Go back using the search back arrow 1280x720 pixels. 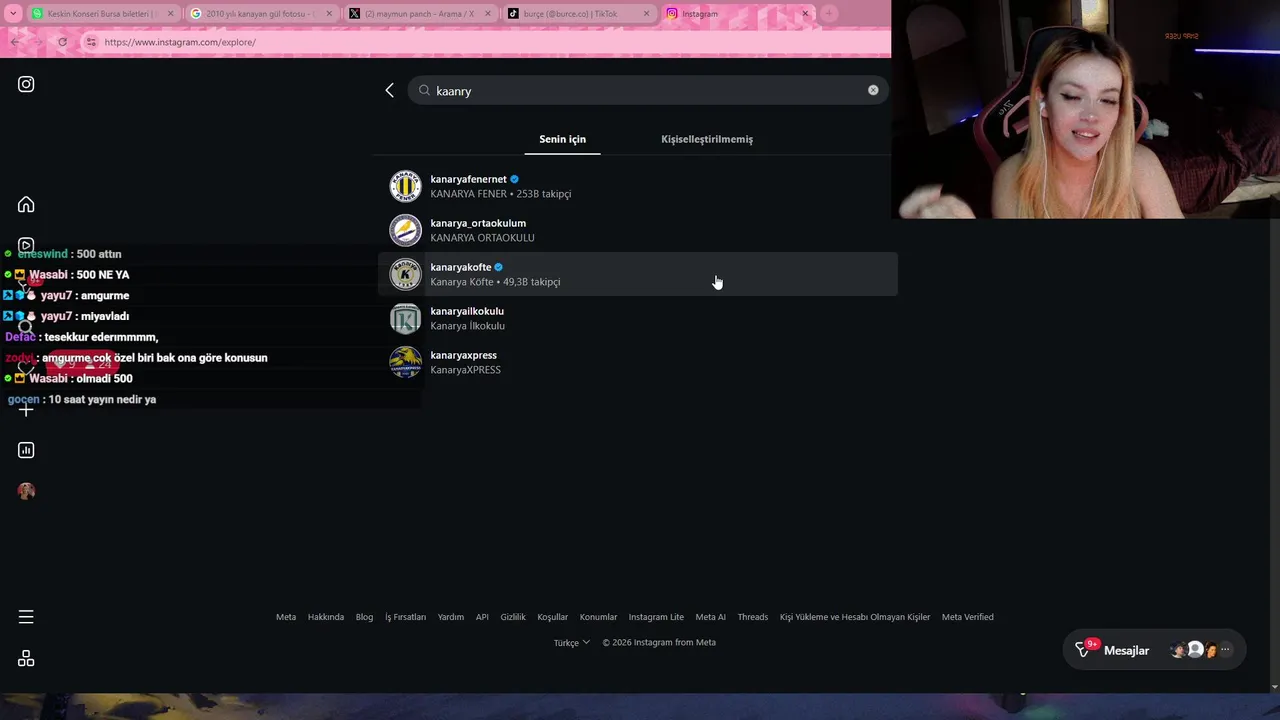[x=390, y=90]
